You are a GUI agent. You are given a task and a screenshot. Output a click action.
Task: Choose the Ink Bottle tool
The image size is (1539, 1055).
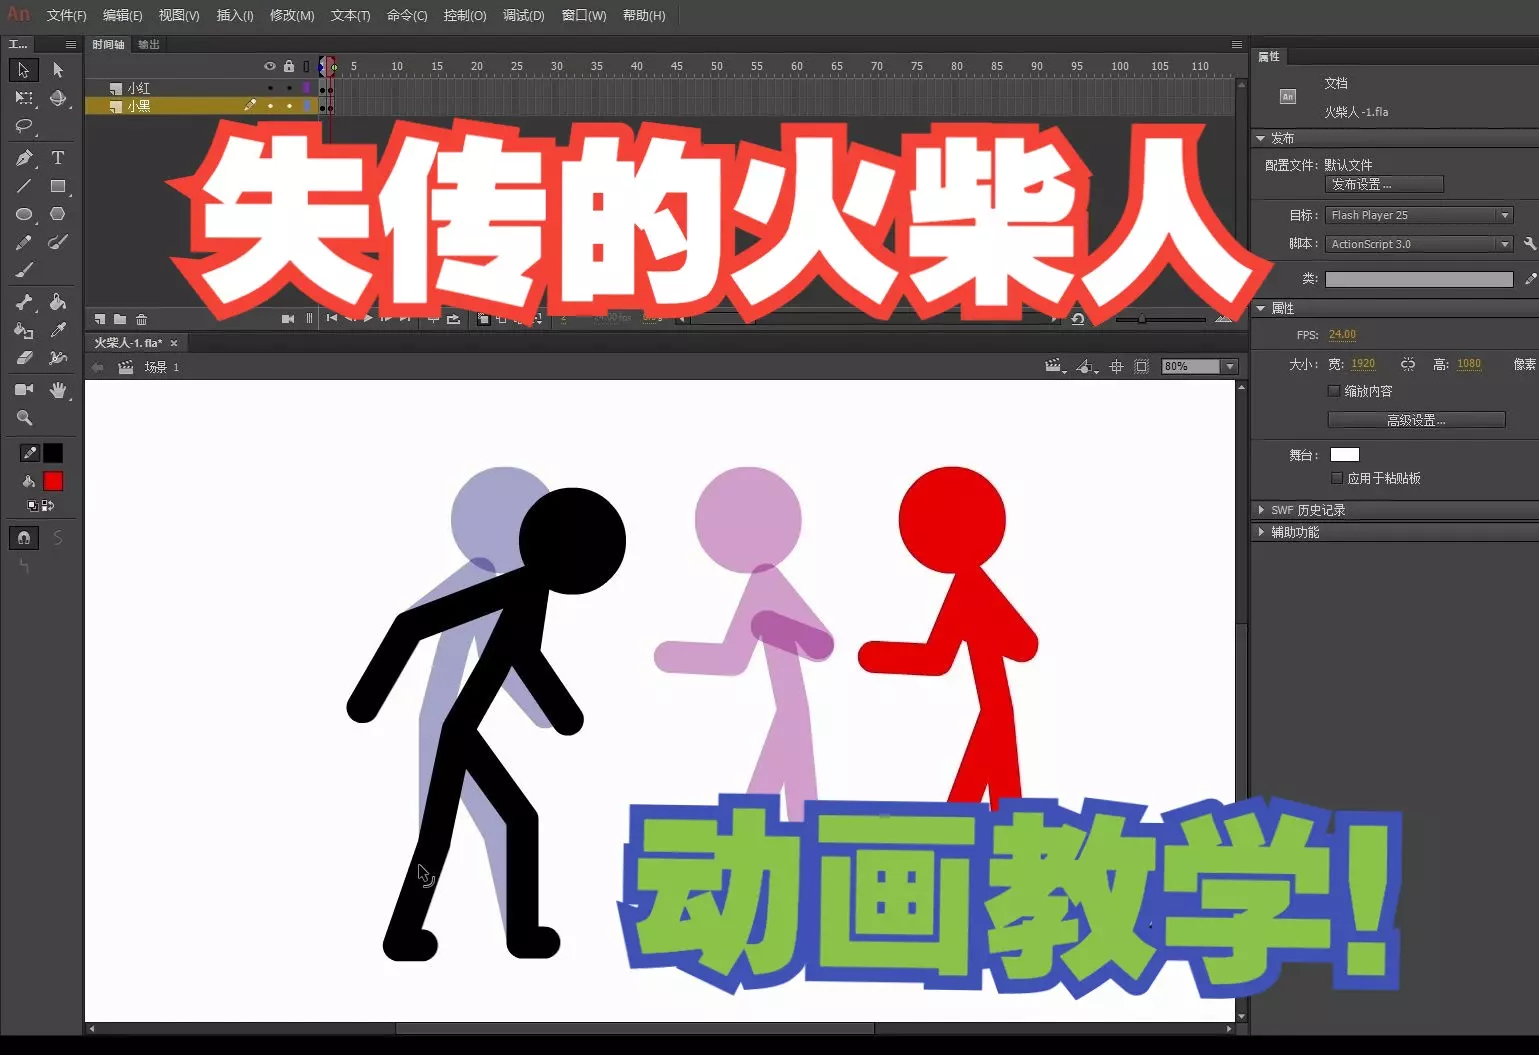coord(24,330)
